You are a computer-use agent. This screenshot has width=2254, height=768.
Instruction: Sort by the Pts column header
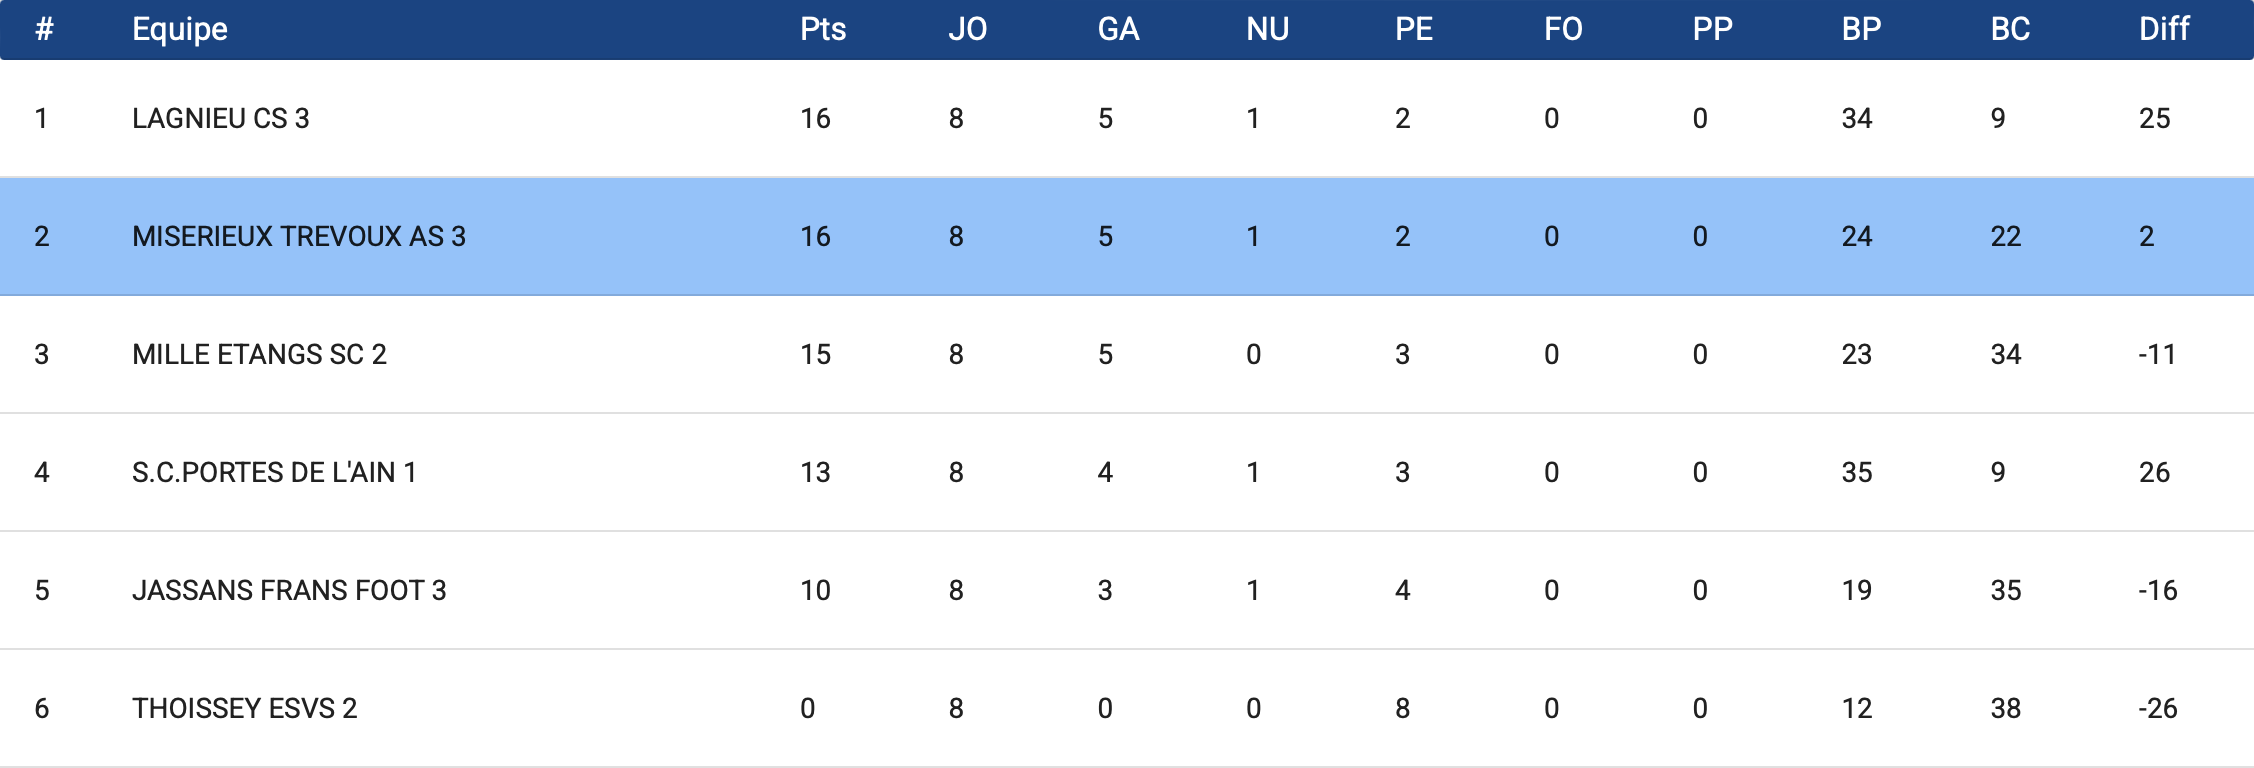823,29
